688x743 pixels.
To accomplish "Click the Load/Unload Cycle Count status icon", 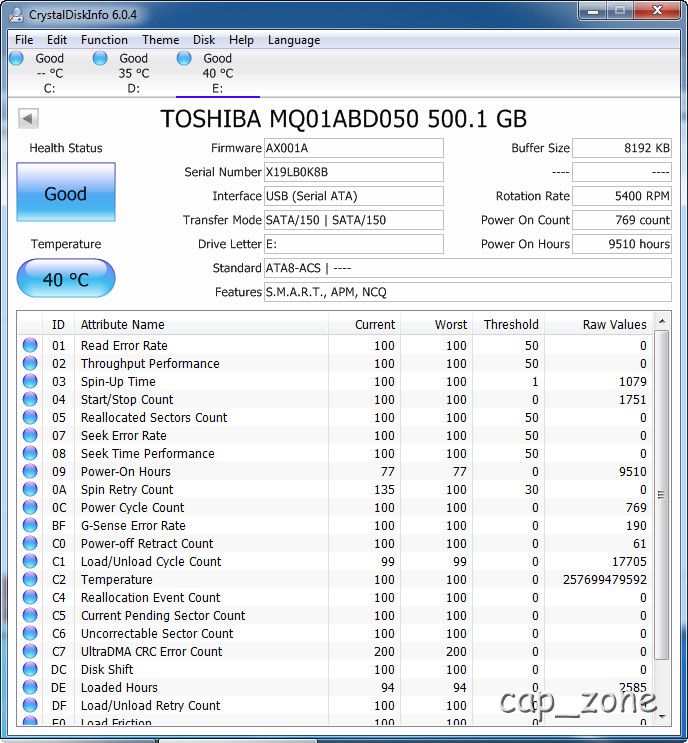I will (30, 561).
